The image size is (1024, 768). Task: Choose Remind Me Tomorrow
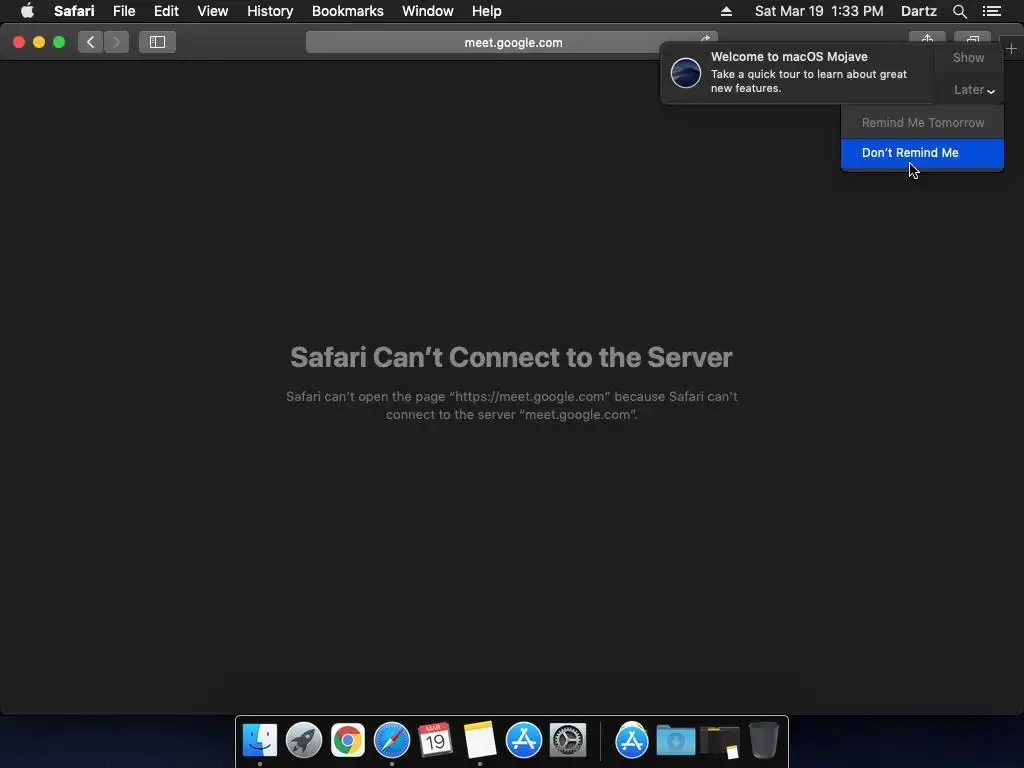tap(922, 123)
